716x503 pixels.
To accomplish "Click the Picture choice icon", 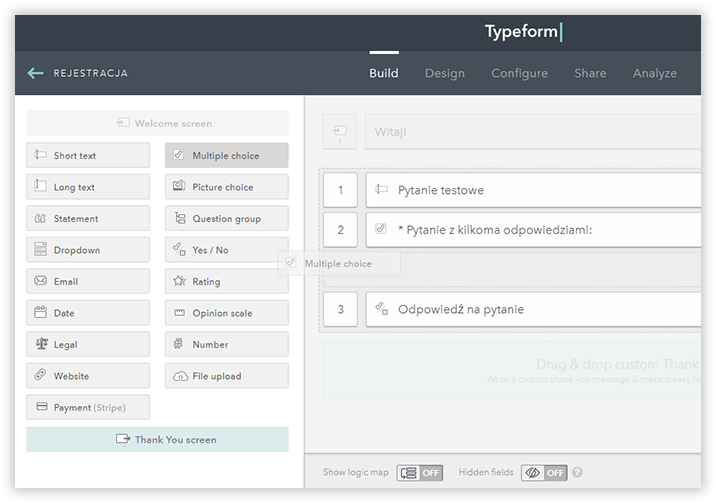I will 179,186.
